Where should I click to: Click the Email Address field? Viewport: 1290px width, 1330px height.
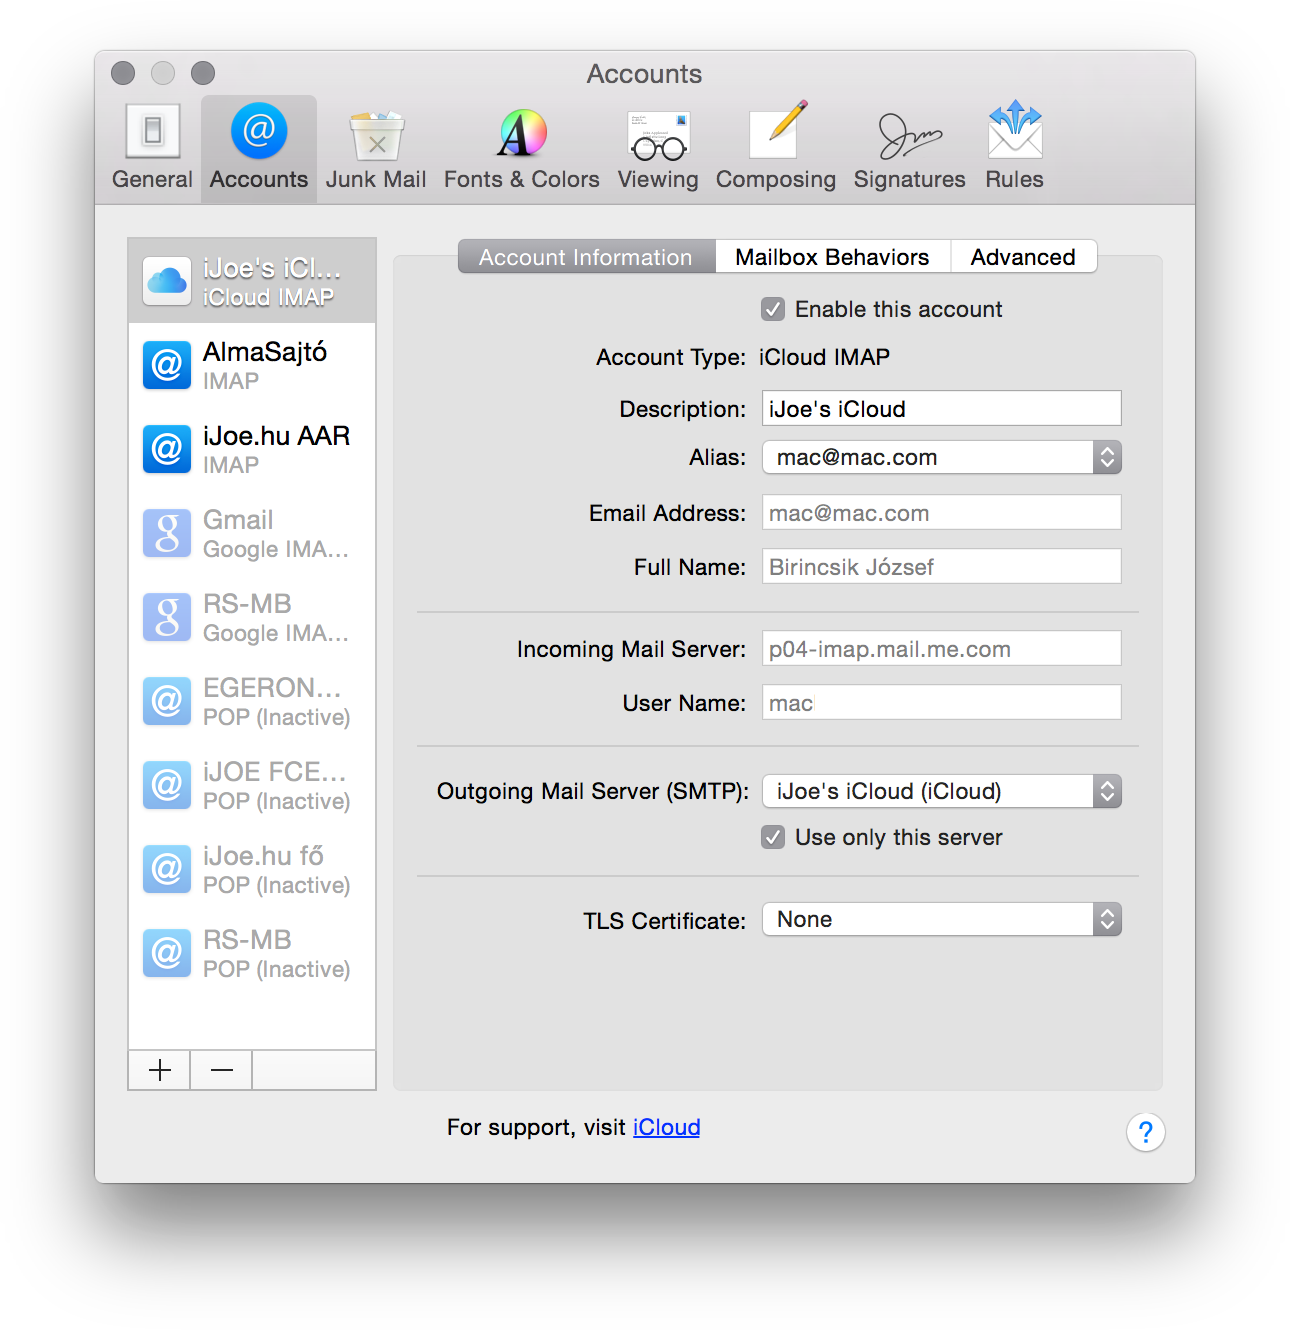pyautogui.click(x=942, y=512)
